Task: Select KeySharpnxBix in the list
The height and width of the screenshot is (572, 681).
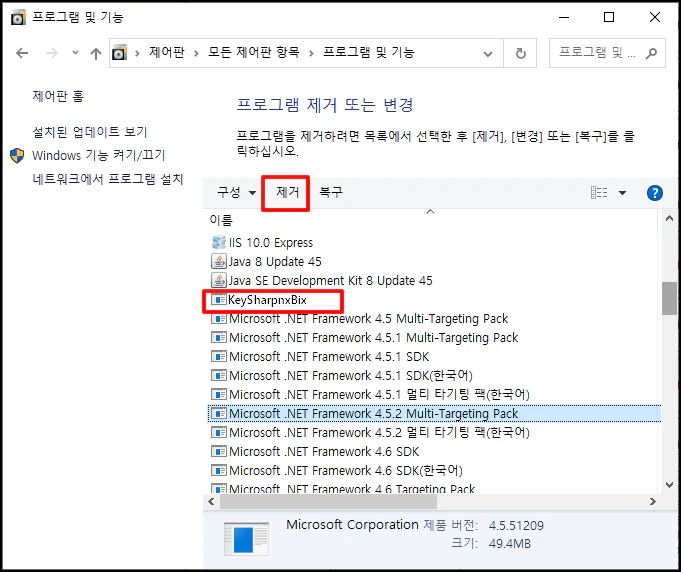Action: coord(267,300)
